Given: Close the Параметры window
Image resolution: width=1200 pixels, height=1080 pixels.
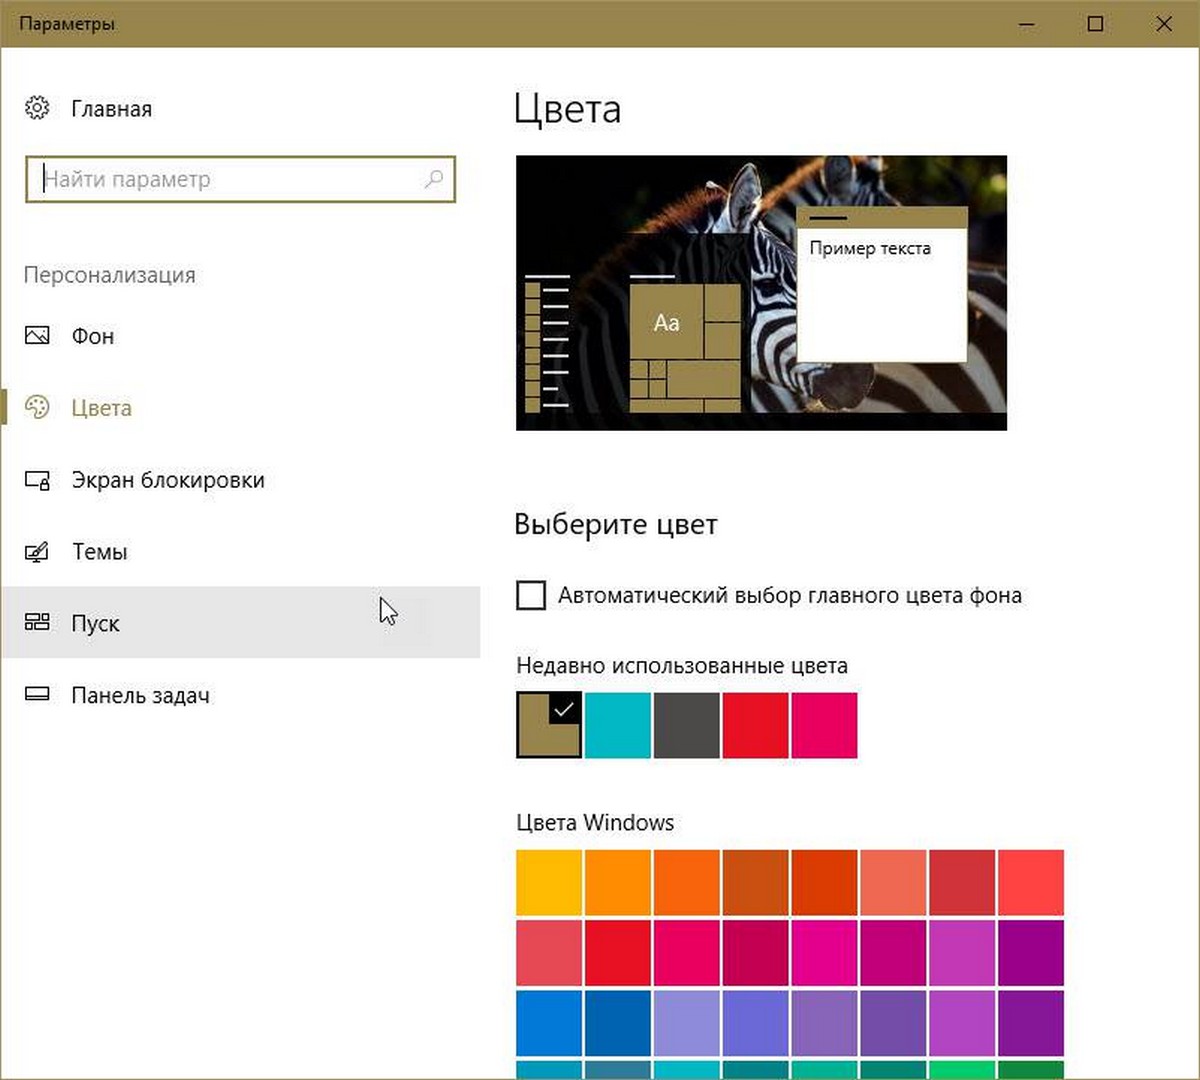Looking at the screenshot, I should [x=1164, y=24].
